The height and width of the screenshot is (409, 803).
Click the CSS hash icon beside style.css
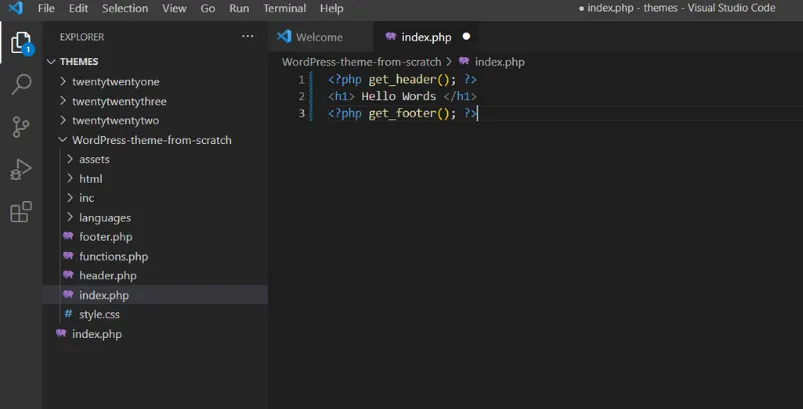pos(68,314)
